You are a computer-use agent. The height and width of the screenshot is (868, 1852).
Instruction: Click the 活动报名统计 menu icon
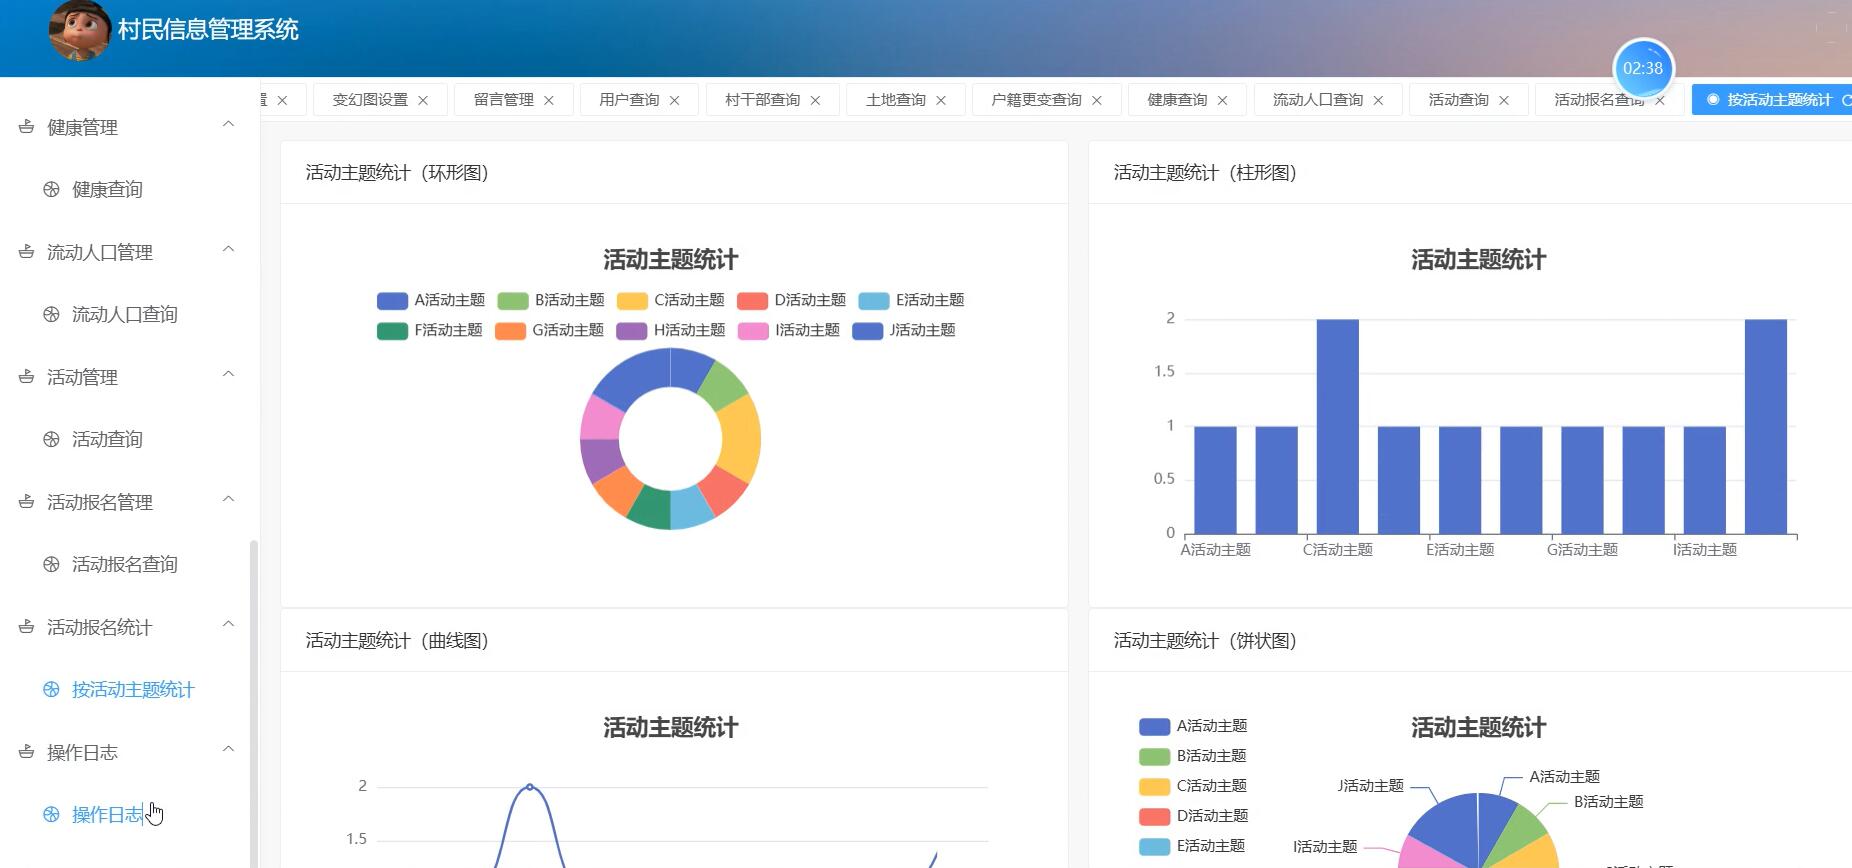(27, 627)
